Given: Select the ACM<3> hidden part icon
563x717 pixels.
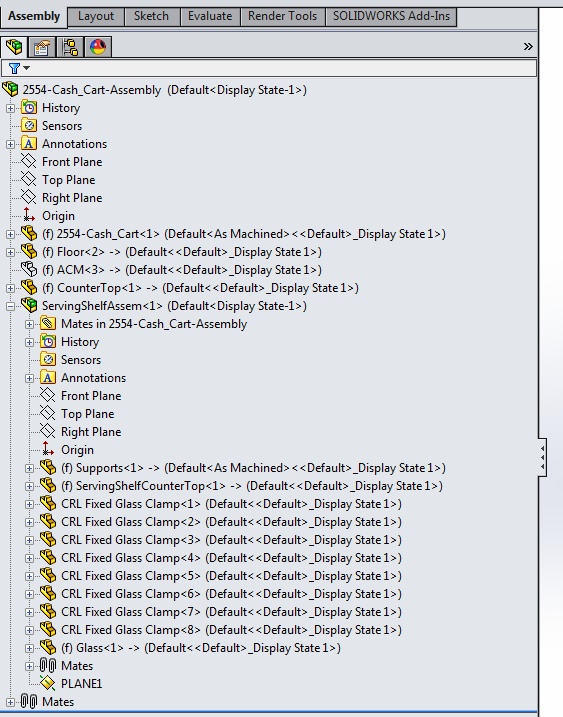Looking at the screenshot, I should [x=29, y=269].
